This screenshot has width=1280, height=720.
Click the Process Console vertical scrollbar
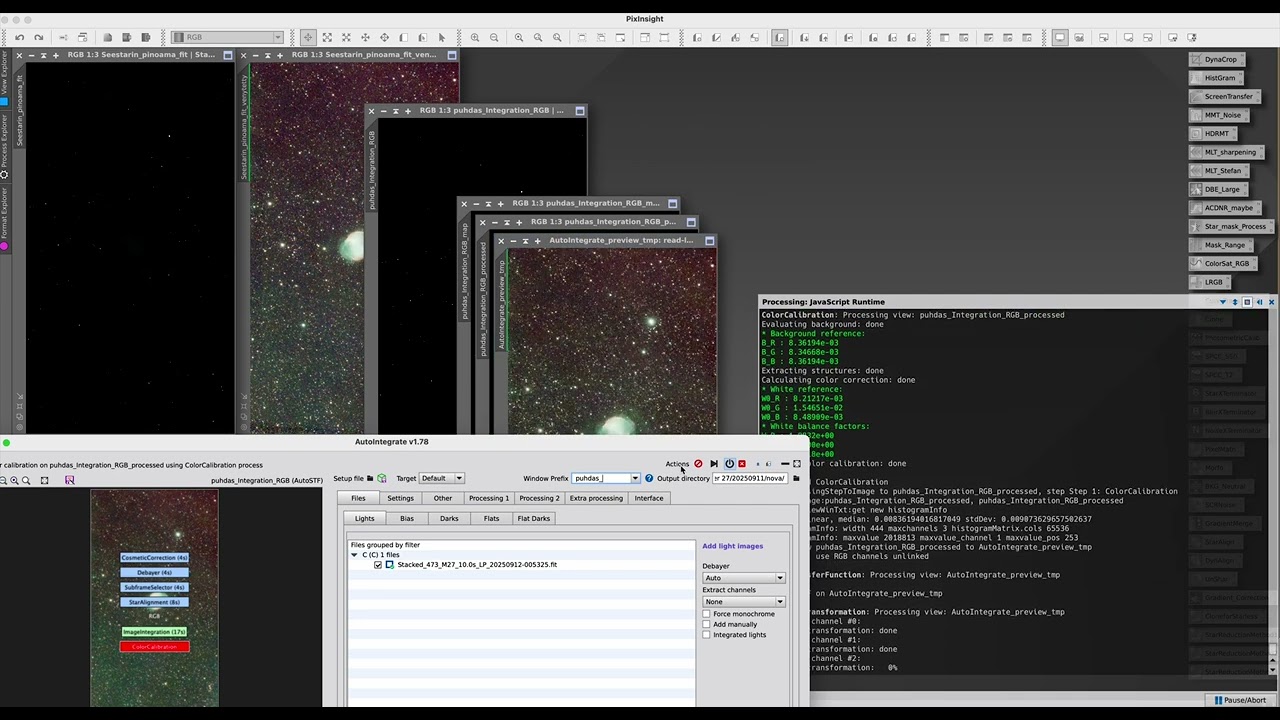(x=1272, y=490)
